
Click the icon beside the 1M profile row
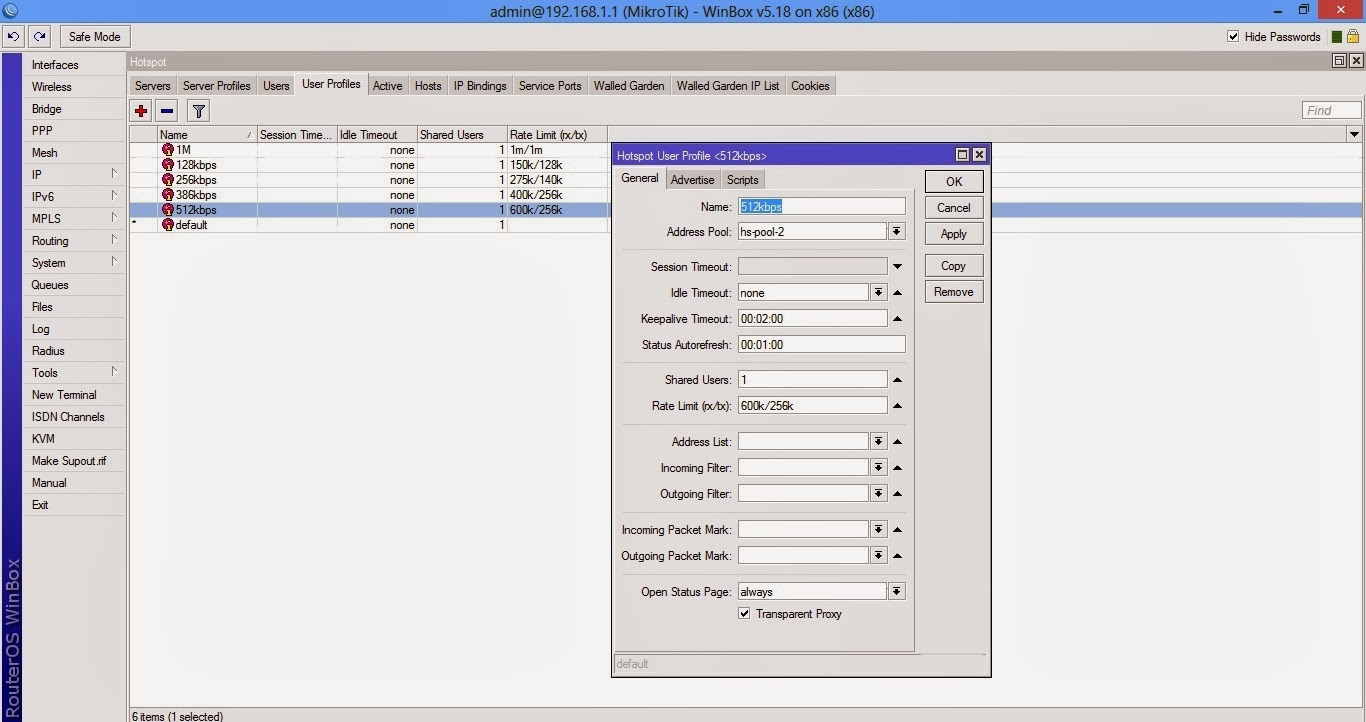(x=168, y=150)
